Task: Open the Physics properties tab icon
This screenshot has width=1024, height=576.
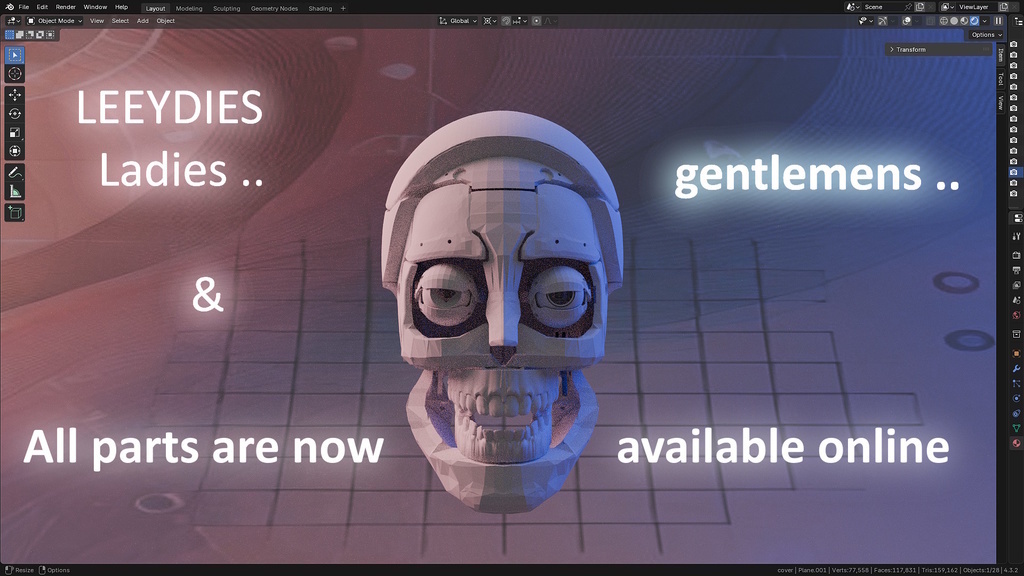Action: pos(1016,398)
